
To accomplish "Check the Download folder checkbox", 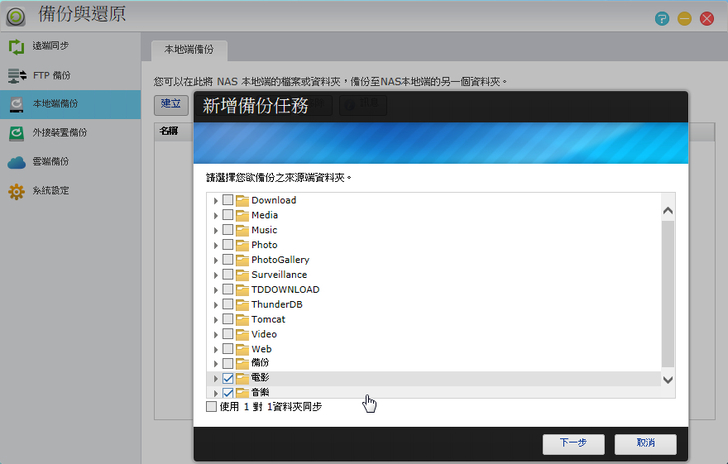I will pyautogui.click(x=228, y=200).
